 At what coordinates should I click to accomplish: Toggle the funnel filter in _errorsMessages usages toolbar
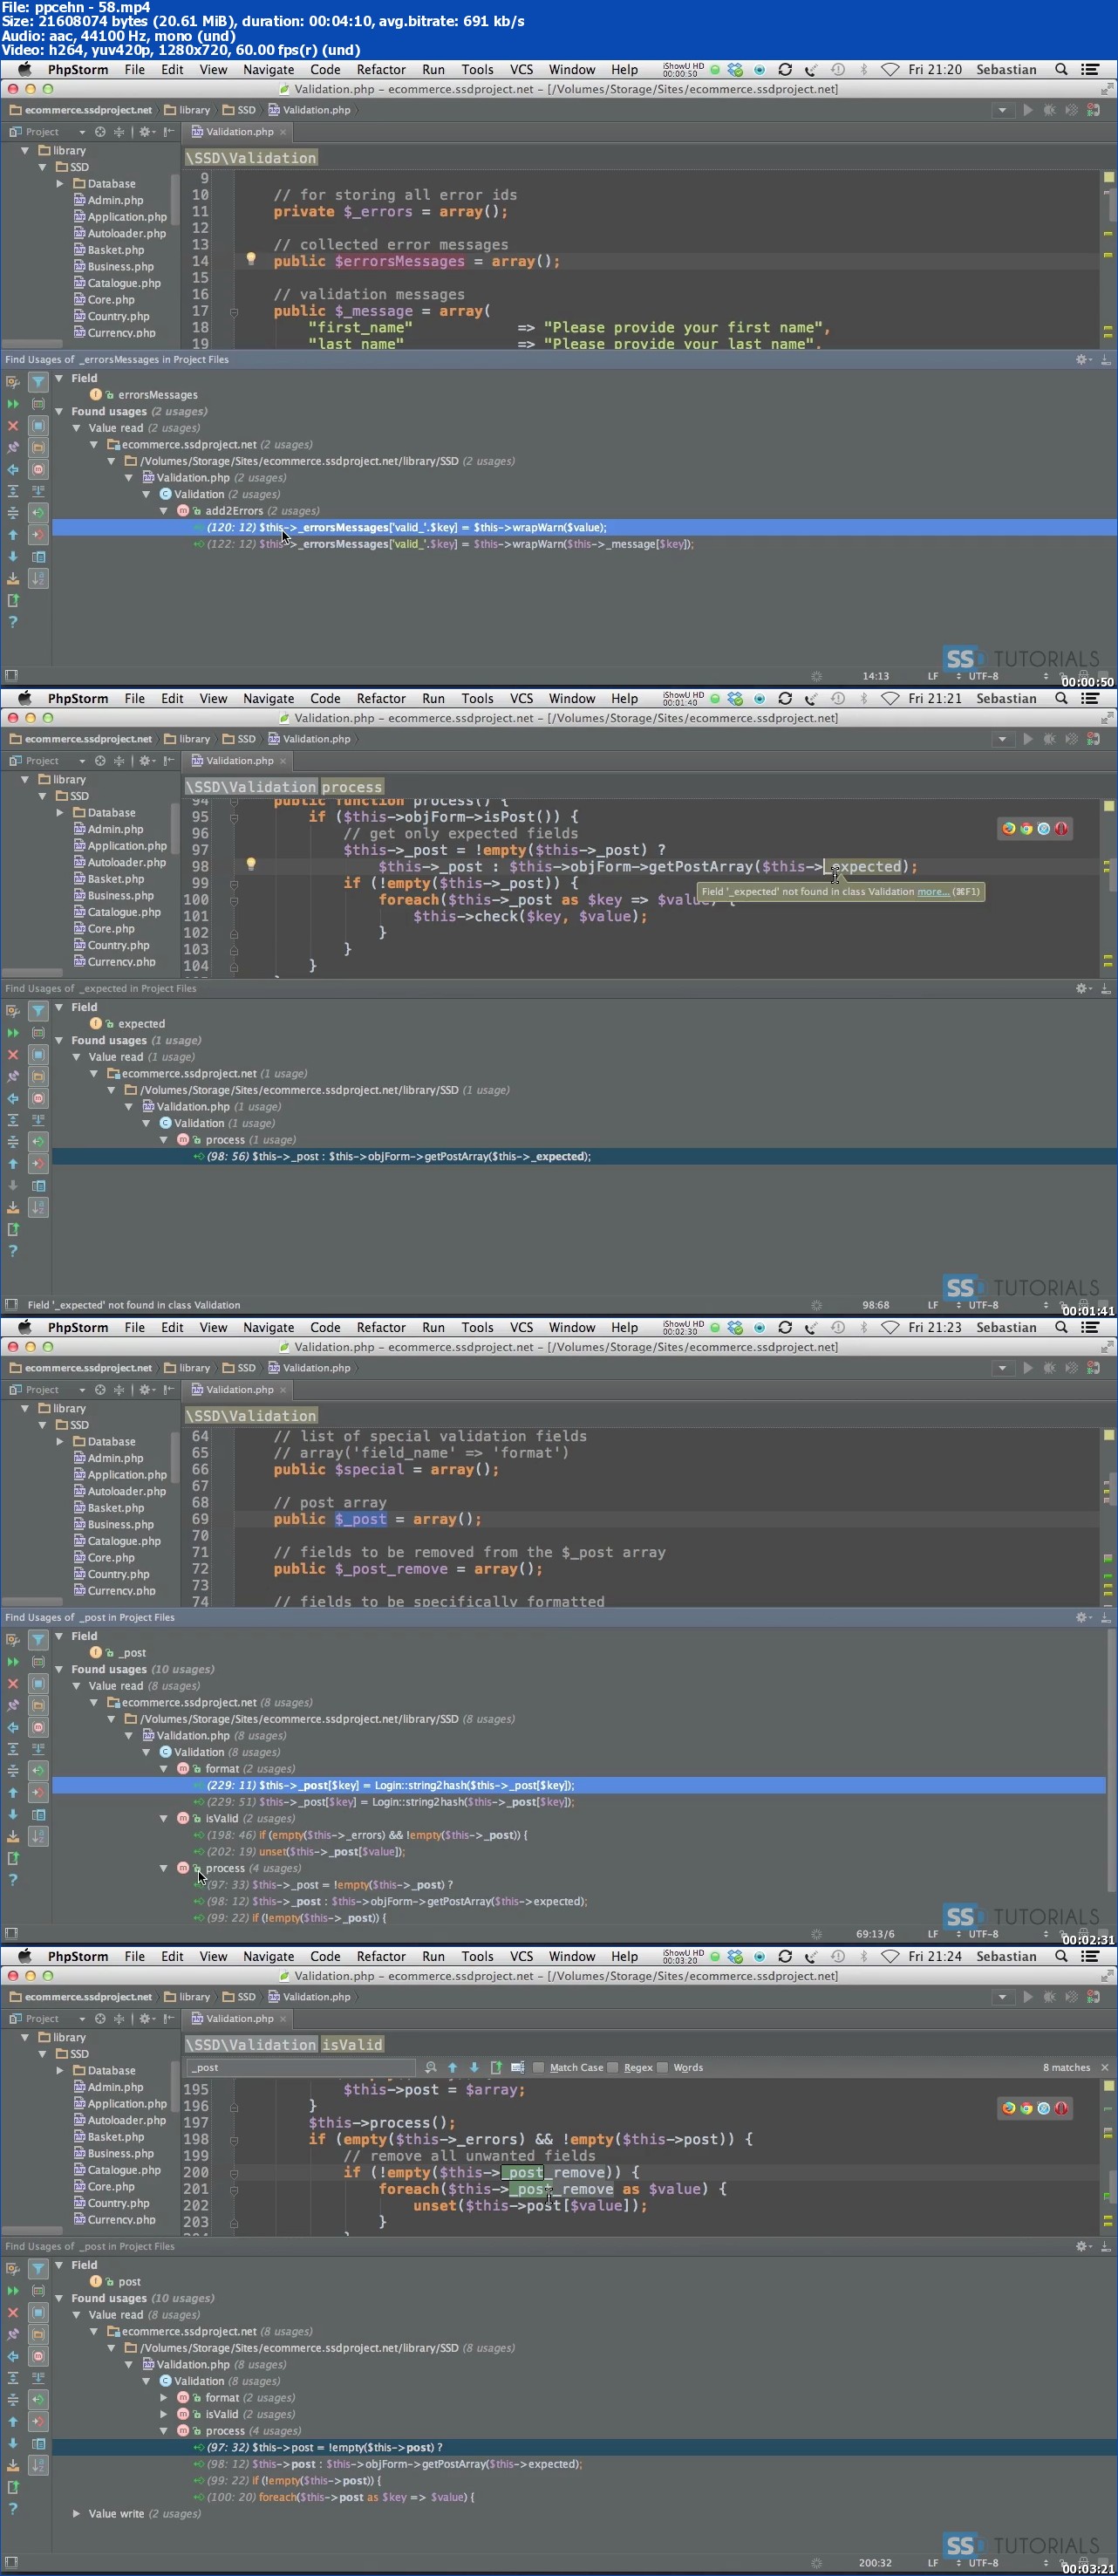[x=38, y=382]
